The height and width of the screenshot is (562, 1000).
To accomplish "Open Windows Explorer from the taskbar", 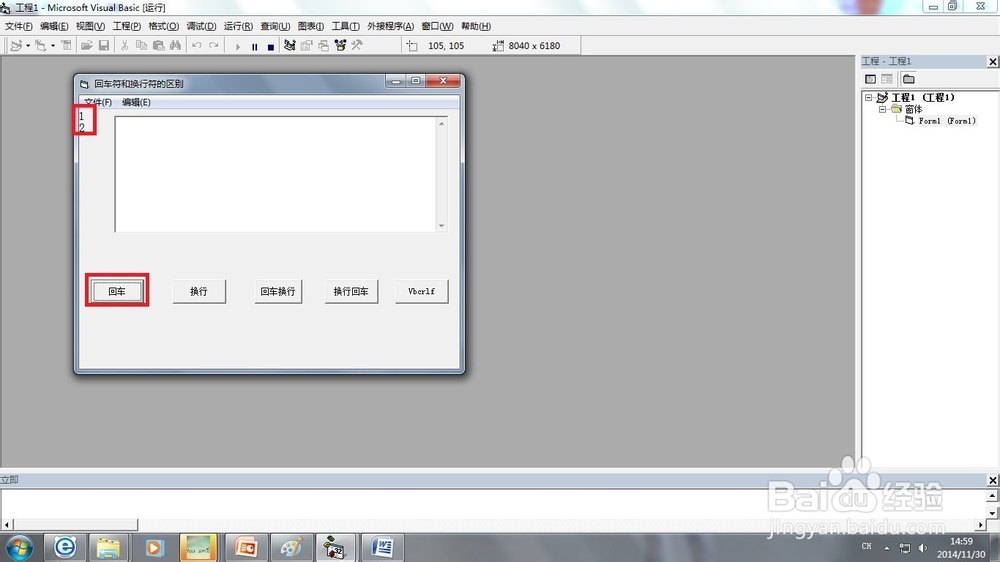I will [x=108, y=547].
